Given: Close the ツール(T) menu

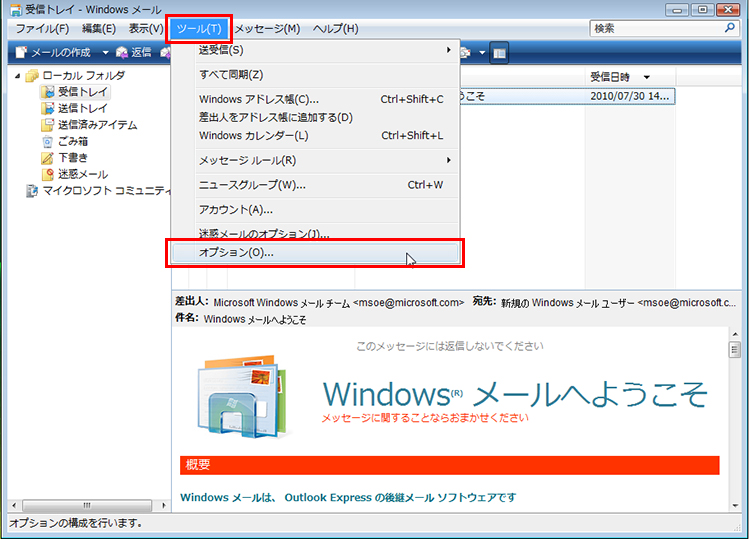Looking at the screenshot, I should (199, 29).
